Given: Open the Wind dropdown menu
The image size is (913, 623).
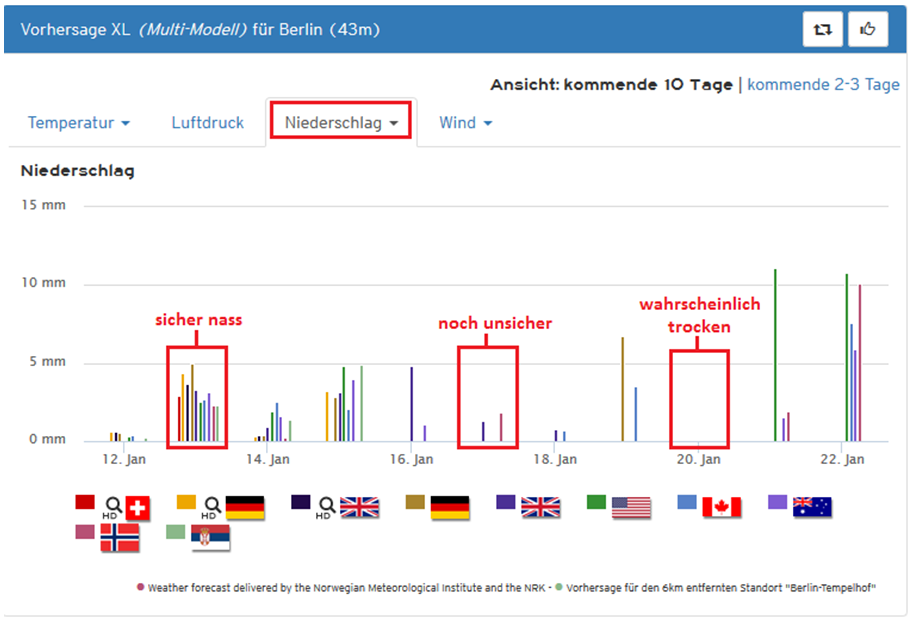Looking at the screenshot, I should 465,123.
